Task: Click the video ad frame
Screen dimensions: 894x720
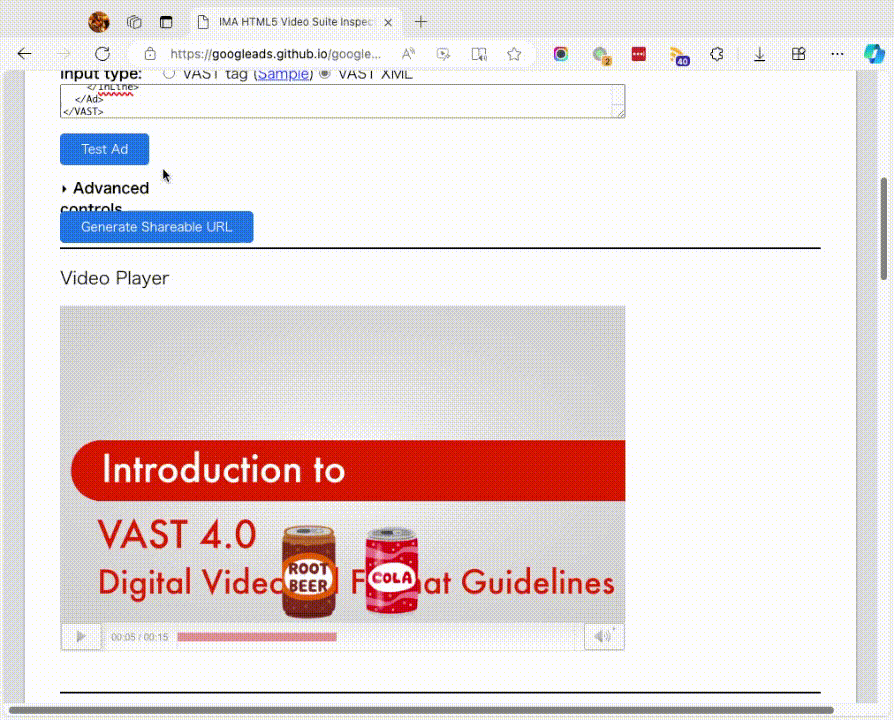Action: [x=343, y=464]
